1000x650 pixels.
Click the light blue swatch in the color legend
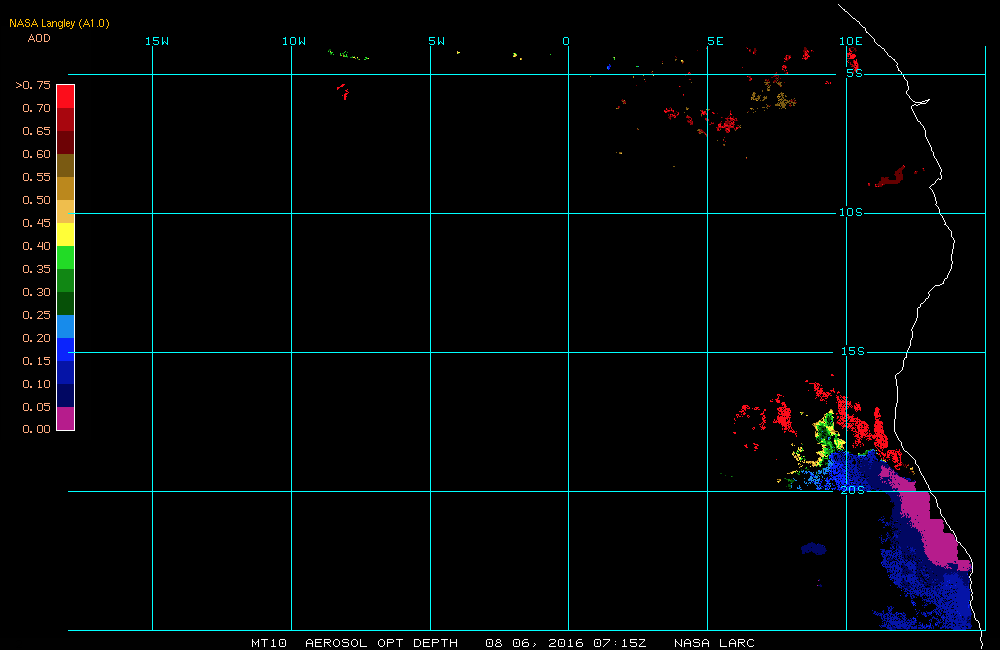(65, 326)
